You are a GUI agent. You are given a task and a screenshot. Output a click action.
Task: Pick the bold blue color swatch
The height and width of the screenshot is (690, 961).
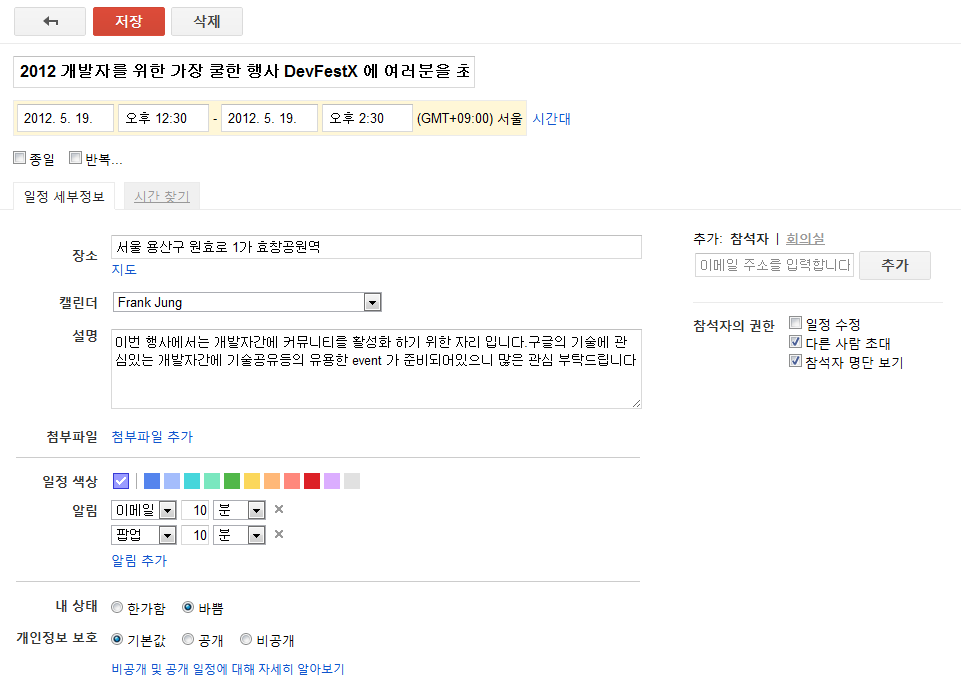pos(152,481)
